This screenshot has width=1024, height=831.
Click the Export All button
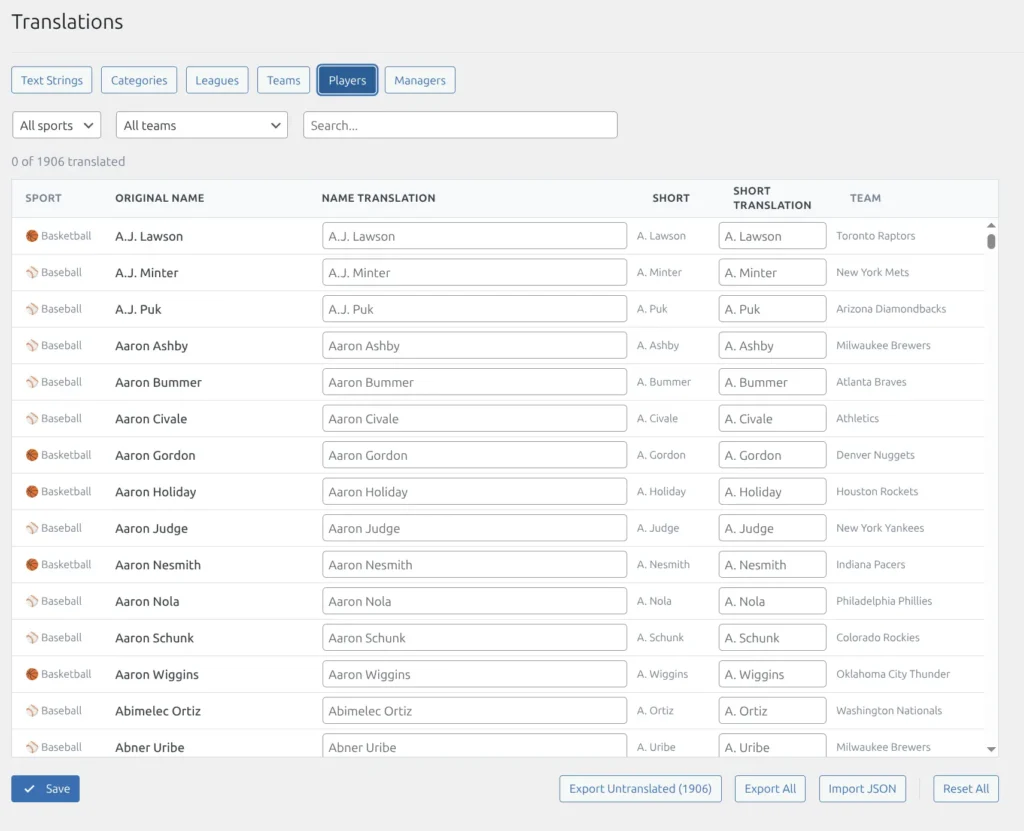tap(770, 789)
